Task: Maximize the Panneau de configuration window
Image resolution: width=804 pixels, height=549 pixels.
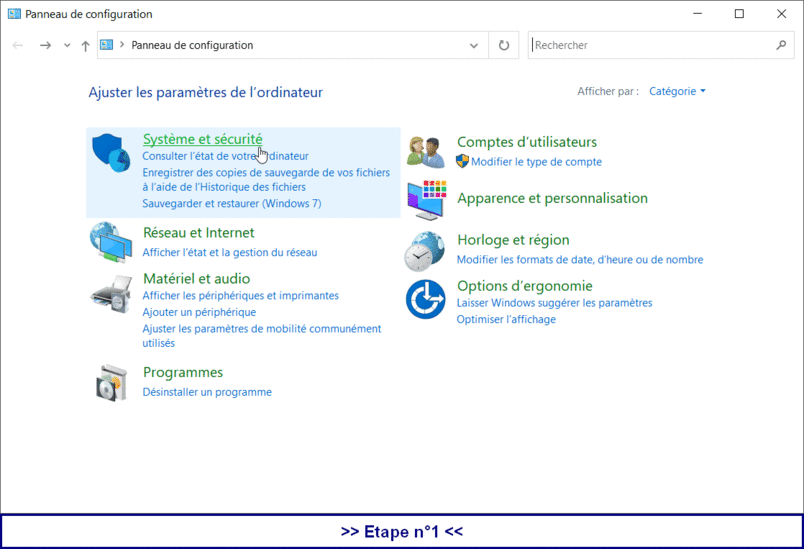Action: click(x=739, y=14)
